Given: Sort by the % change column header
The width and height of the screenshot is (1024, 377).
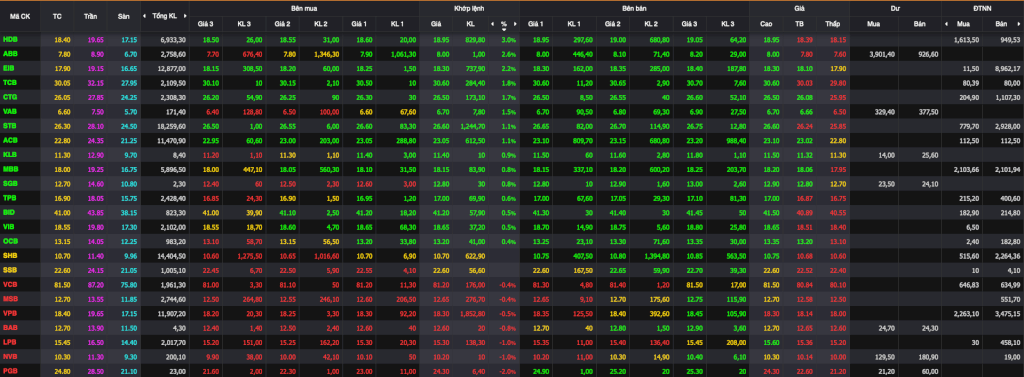Looking at the screenshot, I should coord(504,25).
